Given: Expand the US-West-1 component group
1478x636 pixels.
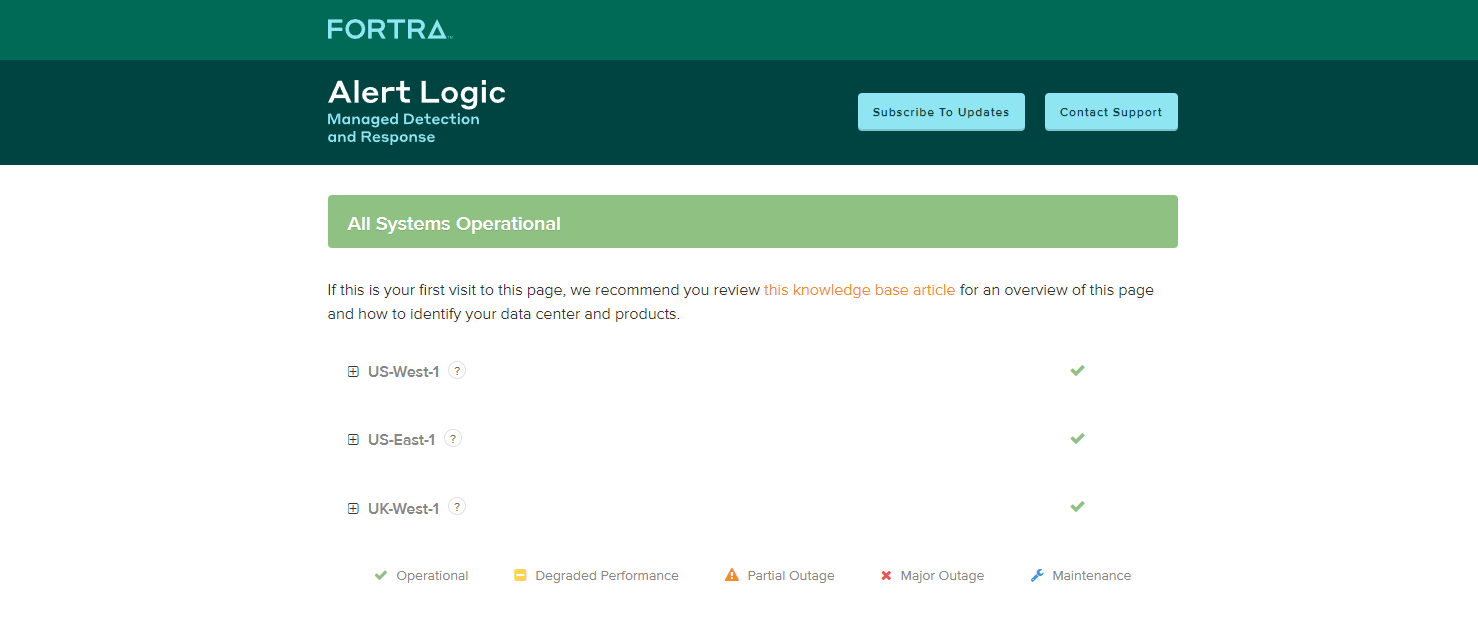Looking at the screenshot, I should 353,372.
